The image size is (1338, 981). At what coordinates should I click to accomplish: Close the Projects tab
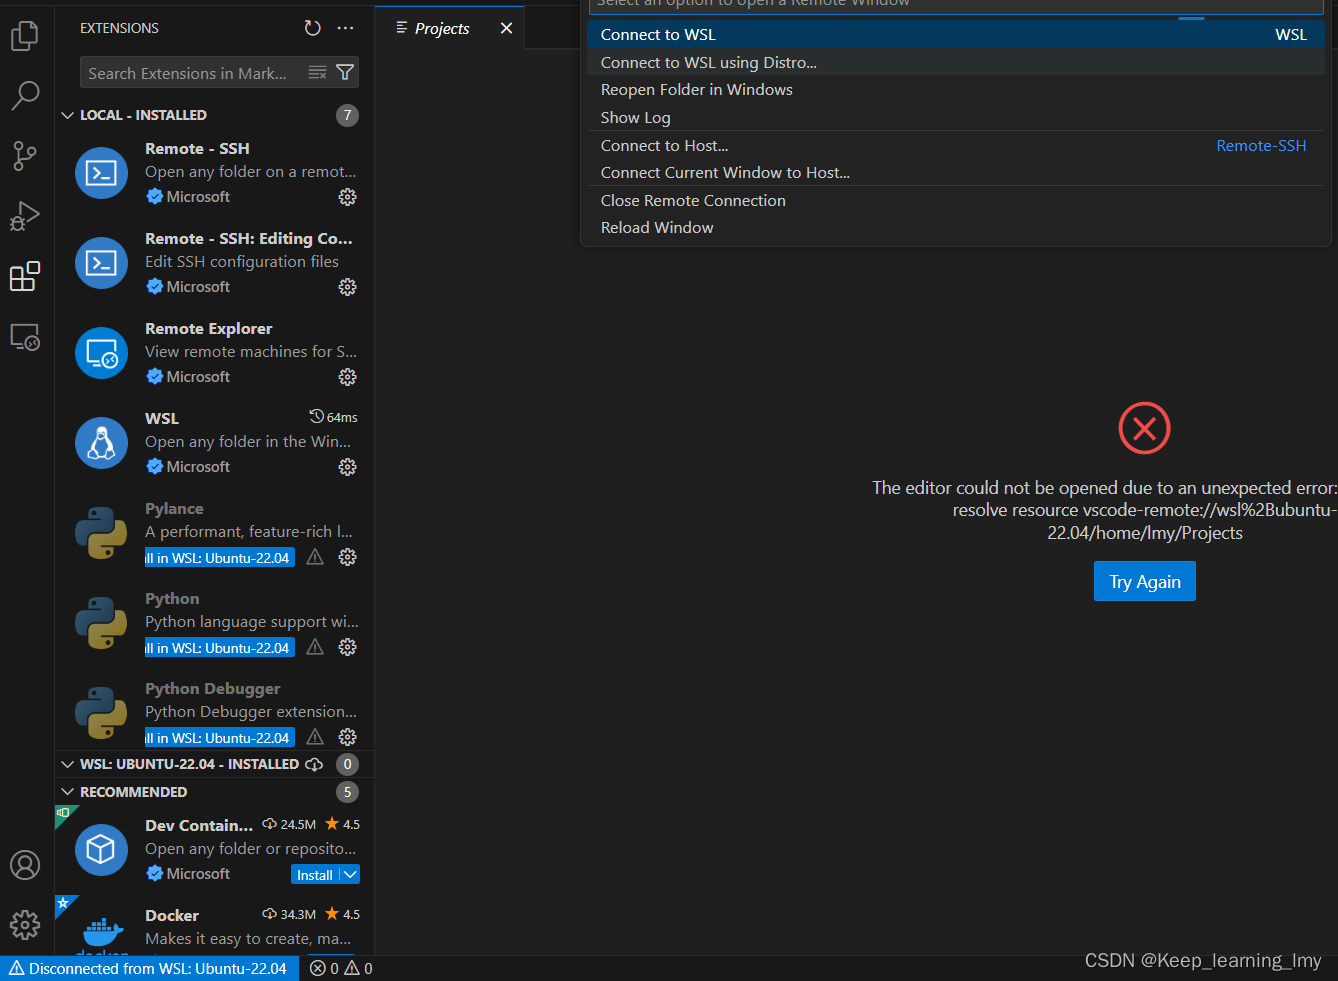click(x=506, y=28)
